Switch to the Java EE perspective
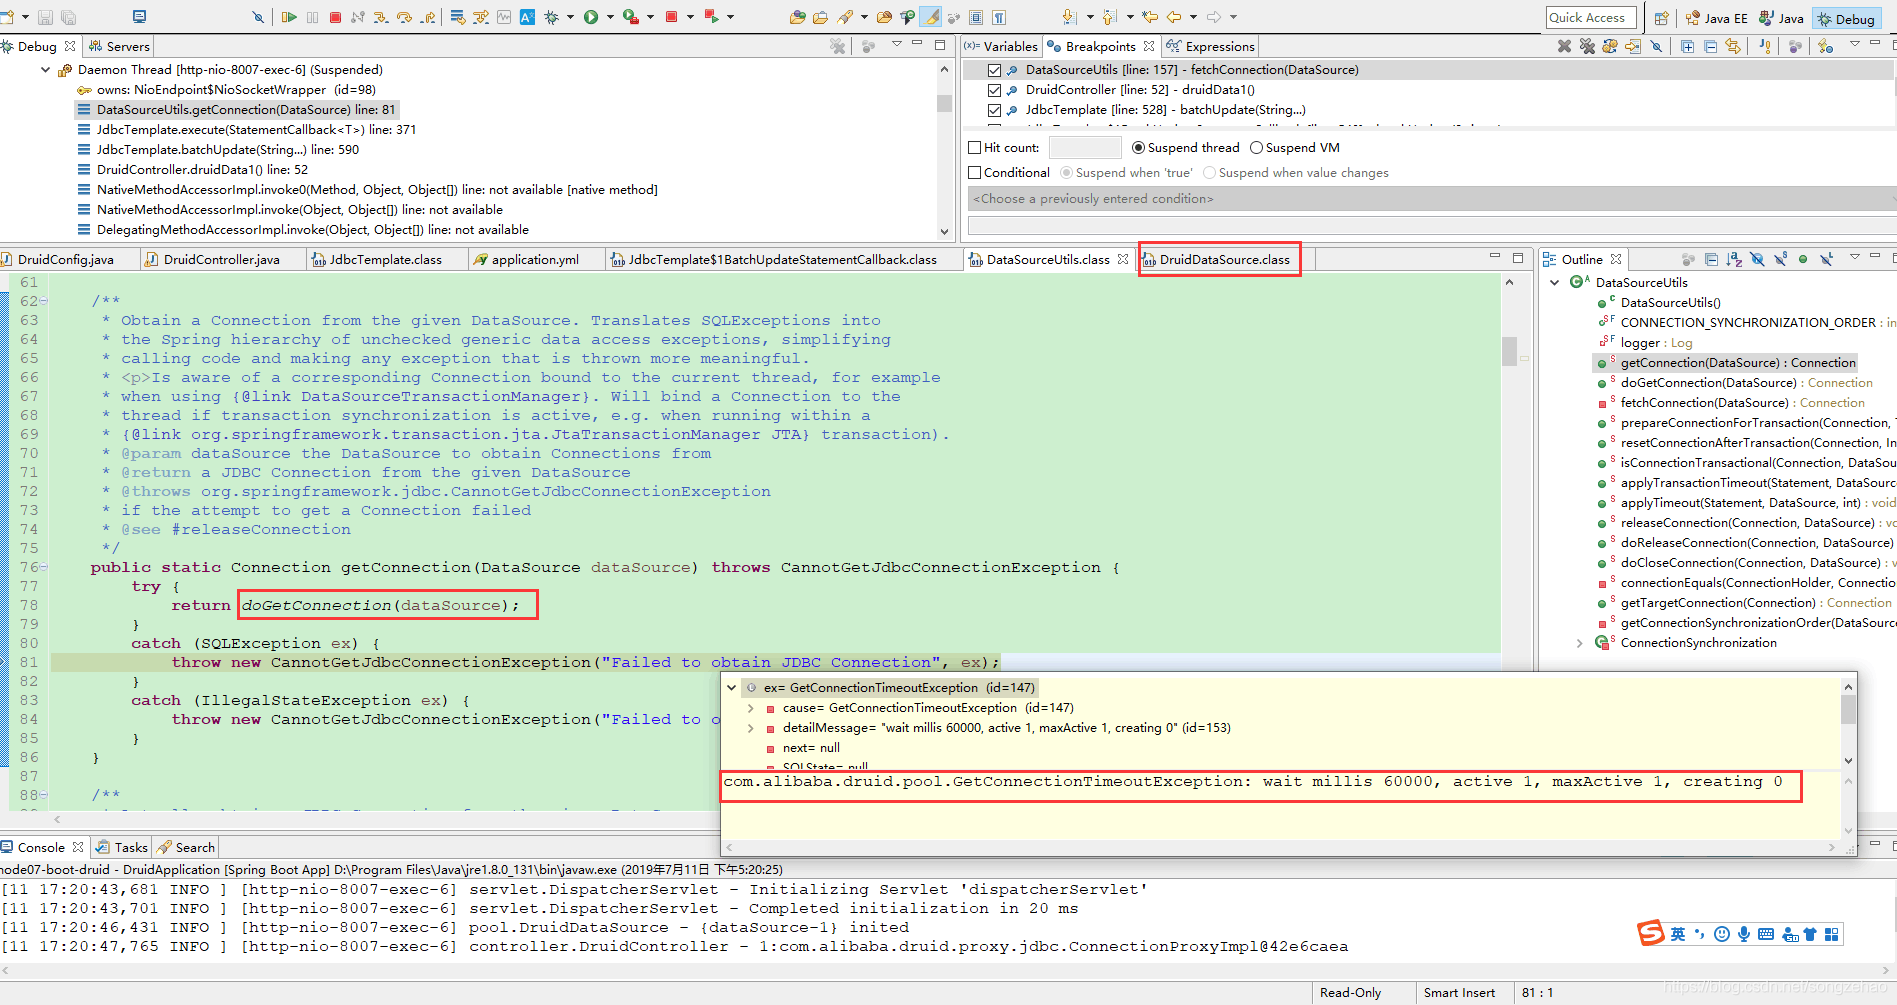Image resolution: width=1897 pixels, height=1005 pixels. (x=1716, y=18)
